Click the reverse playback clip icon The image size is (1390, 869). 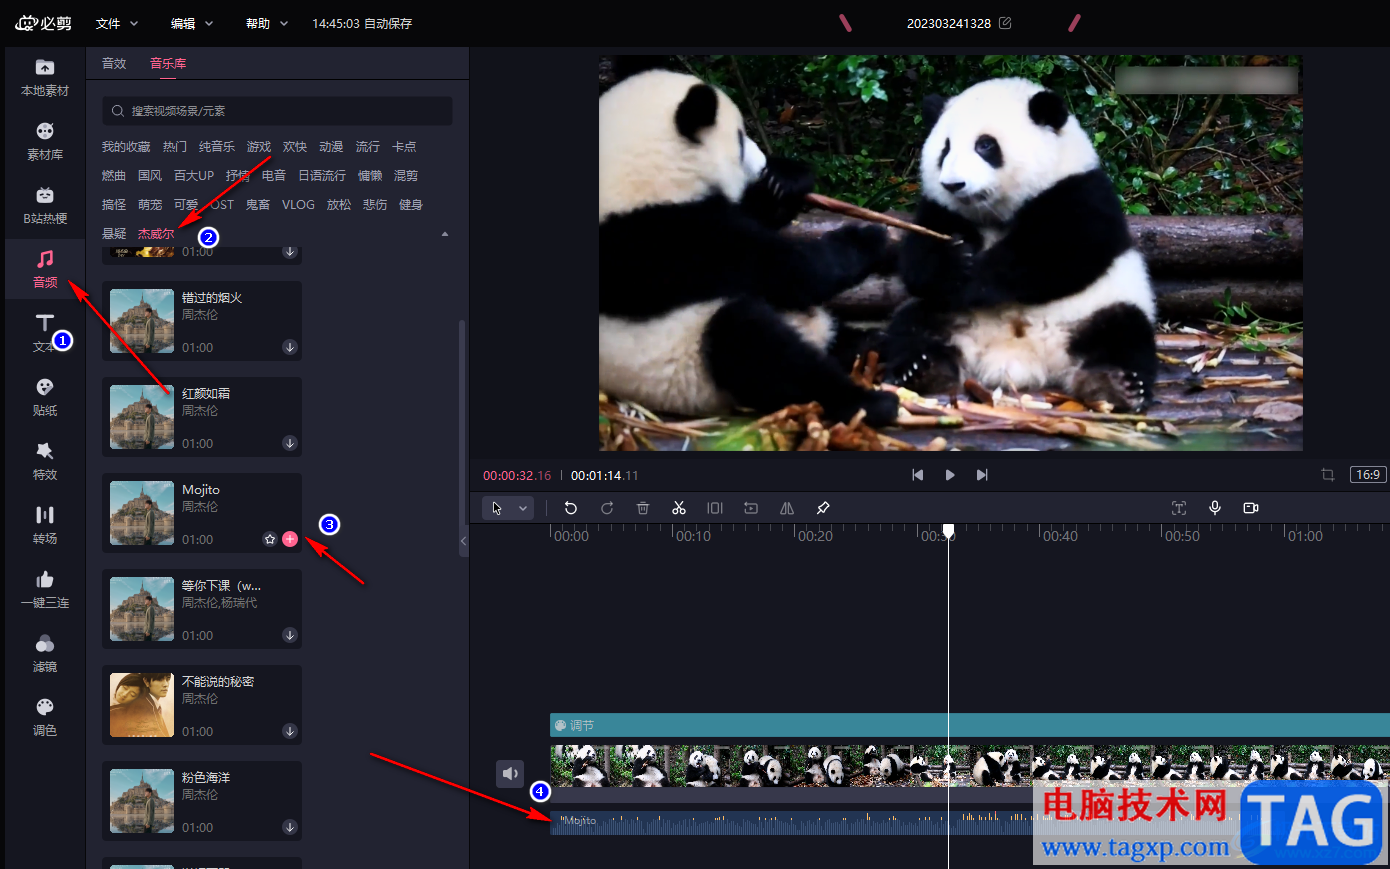point(751,508)
